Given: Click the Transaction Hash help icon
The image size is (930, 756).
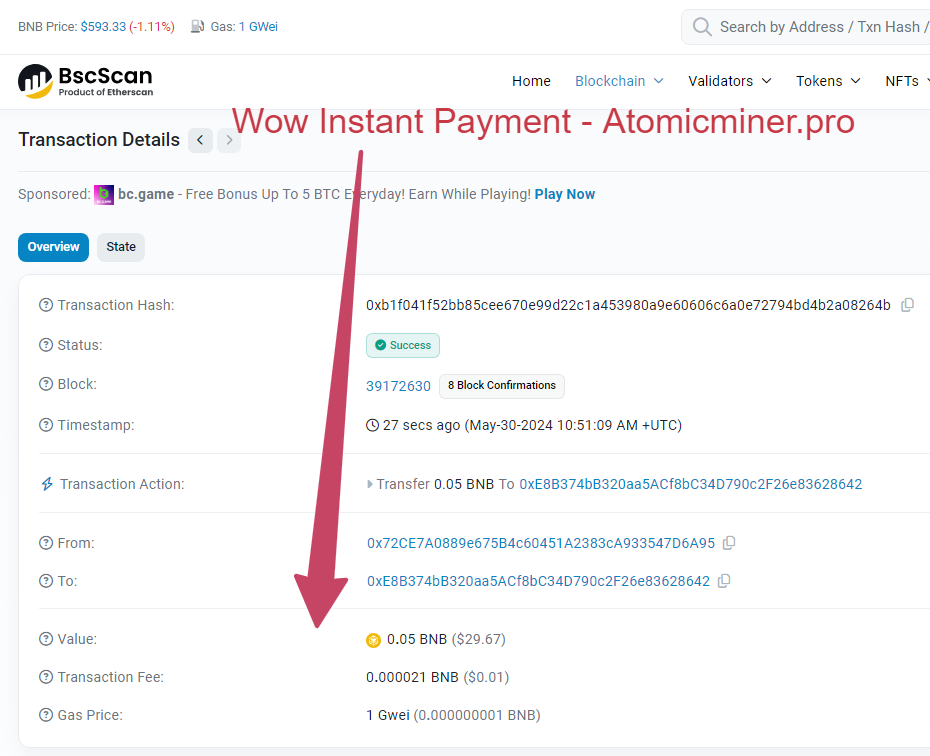Looking at the screenshot, I should (x=46, y=305).
